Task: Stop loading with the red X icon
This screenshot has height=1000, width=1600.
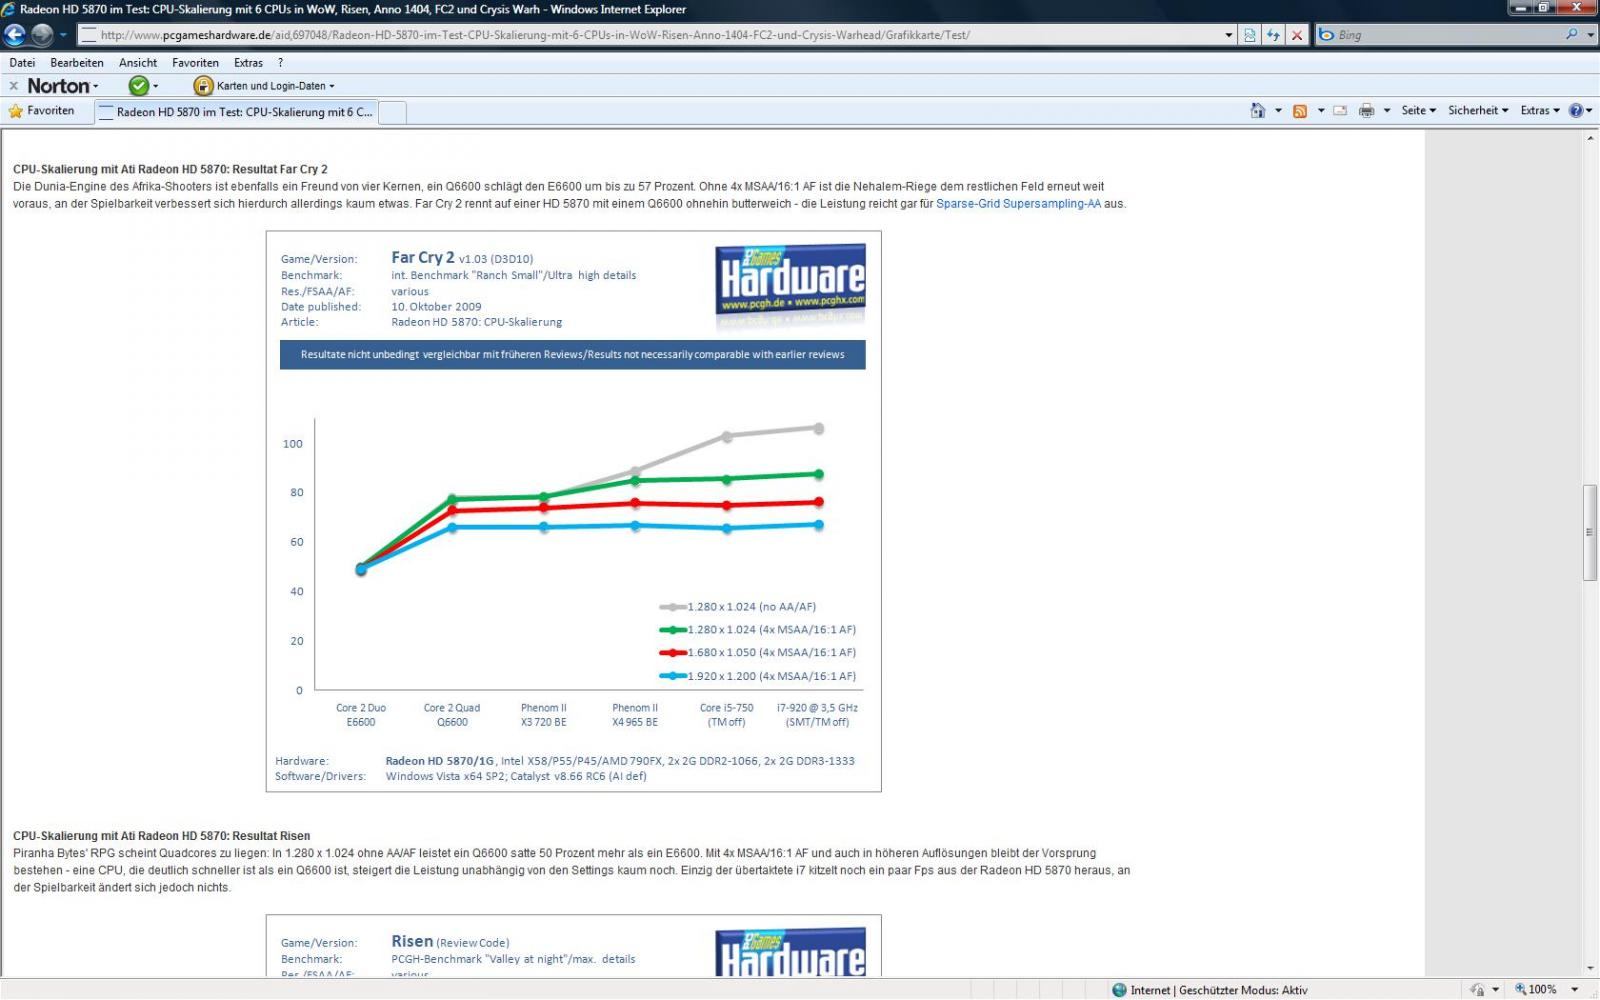Action: click(1297, 35)
